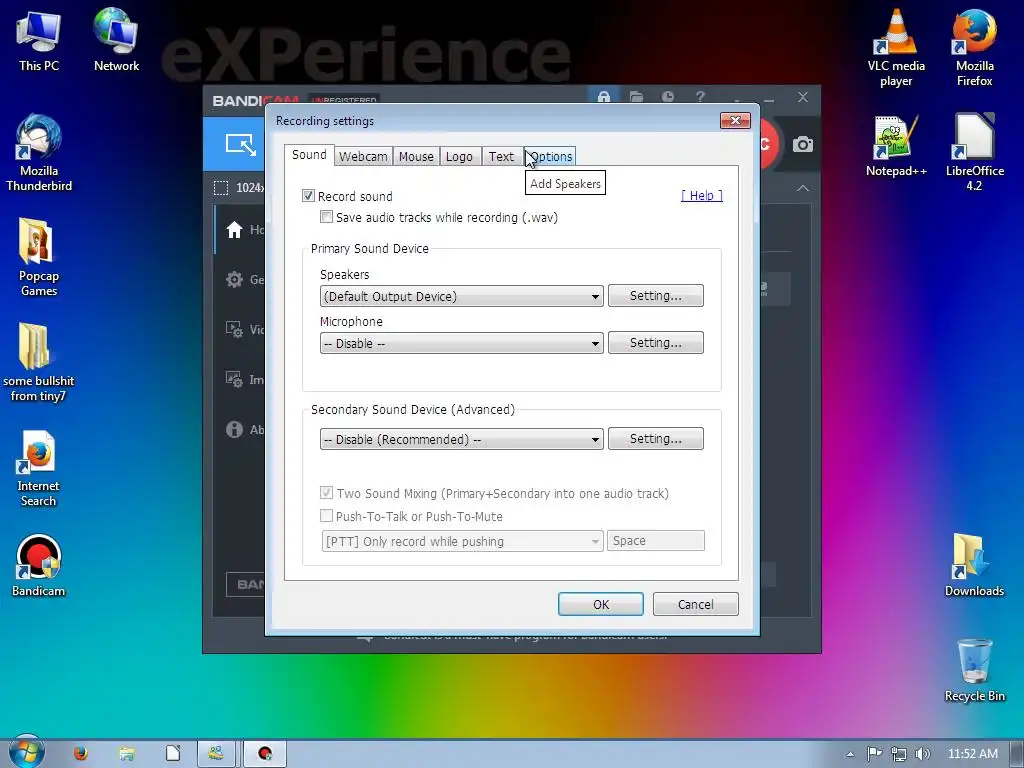Open the Popcap Games folder
1024x768 pixels.
coord(39,257)
